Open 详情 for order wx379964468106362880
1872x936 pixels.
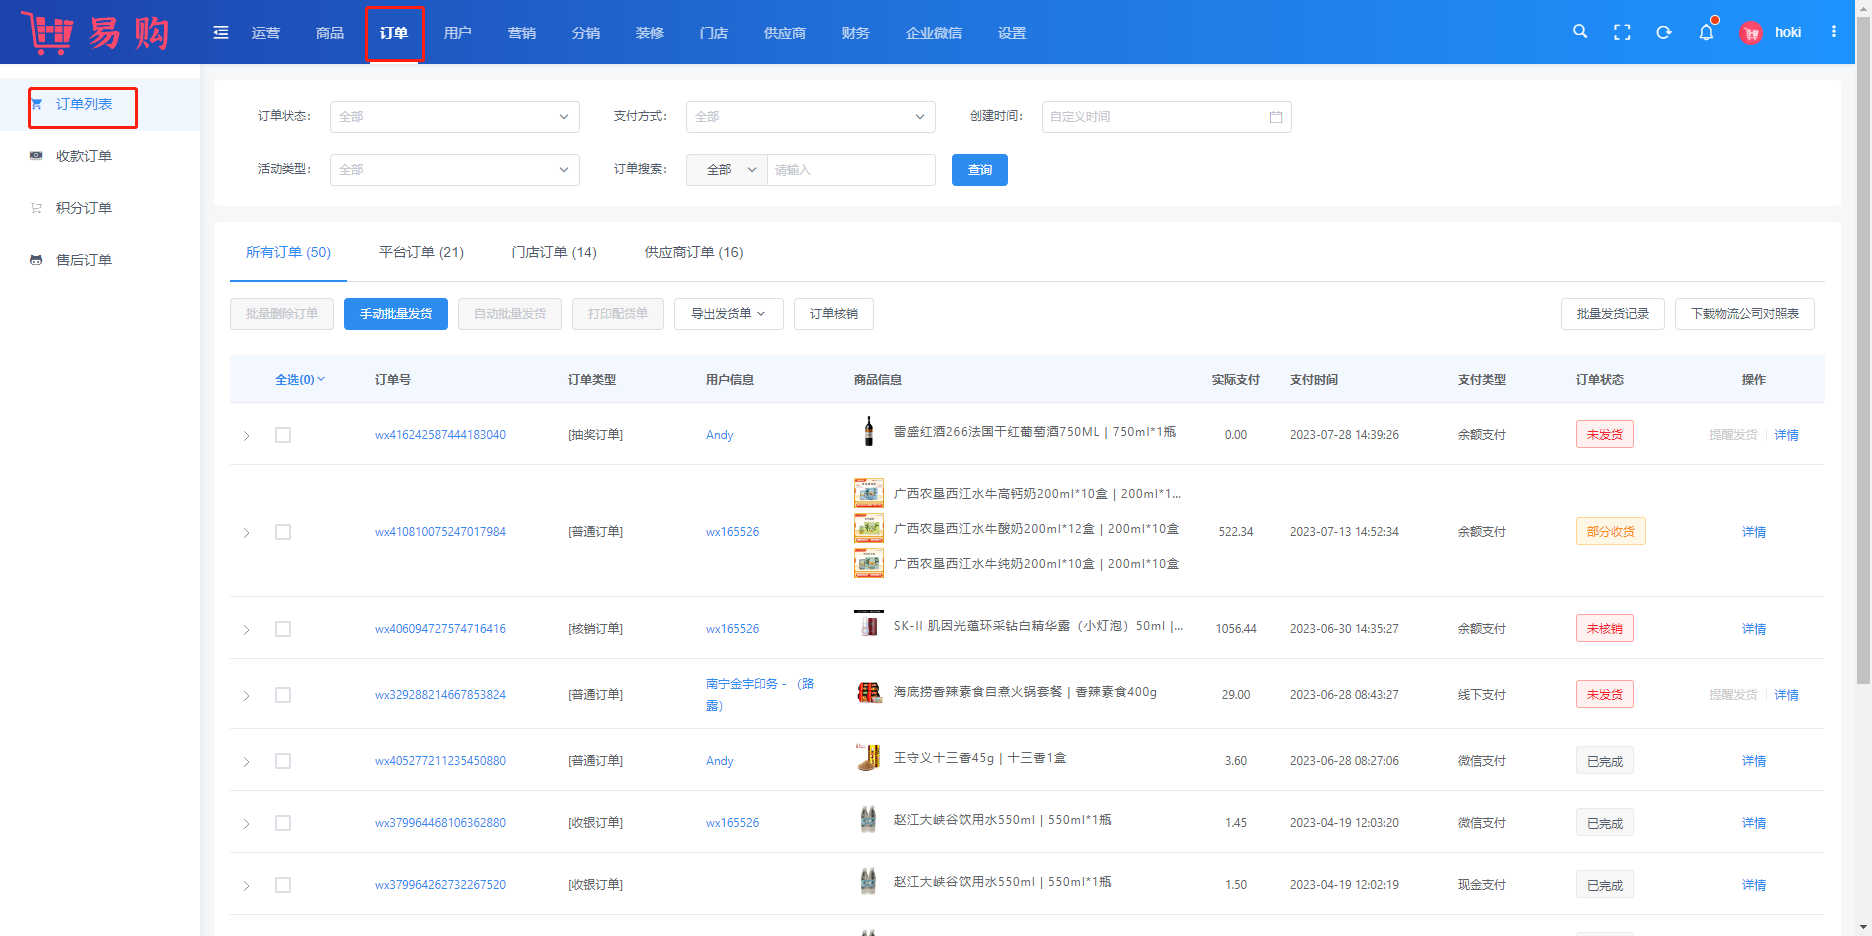point(1753,823)
